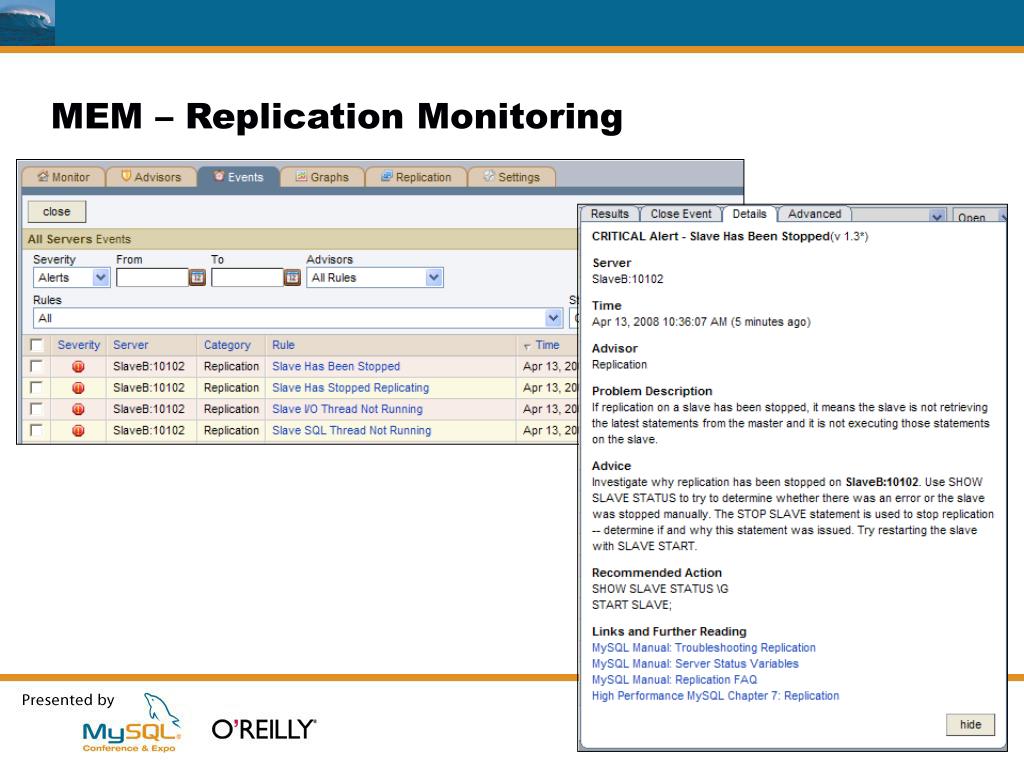This screenshot has height=768, width=1024.
Task: Select the Details tab in popup
Action: [x=749, y=214]
